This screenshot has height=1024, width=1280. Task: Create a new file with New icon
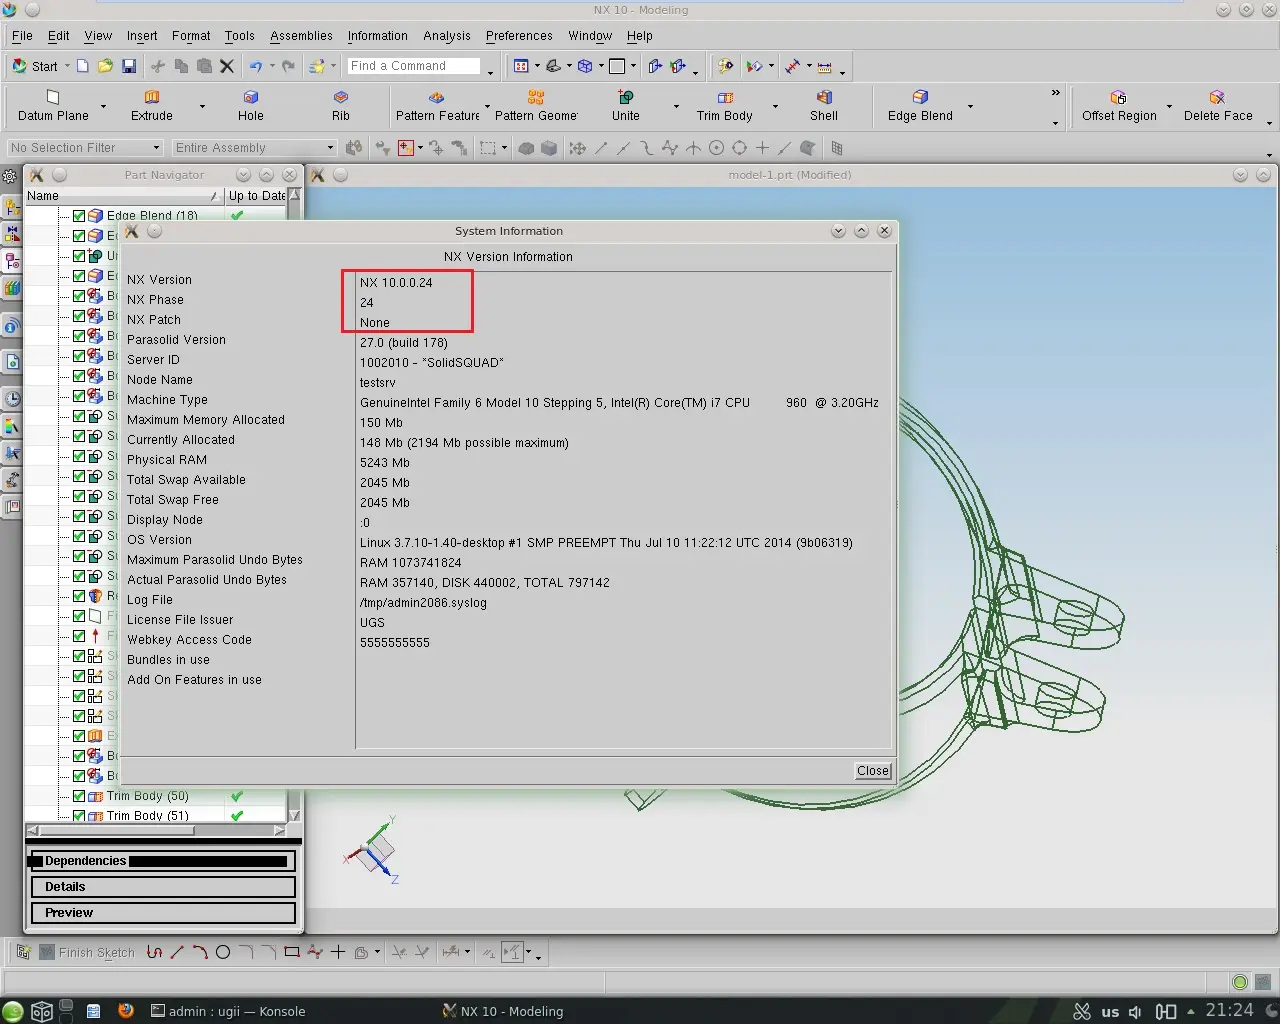click(83, 66)
